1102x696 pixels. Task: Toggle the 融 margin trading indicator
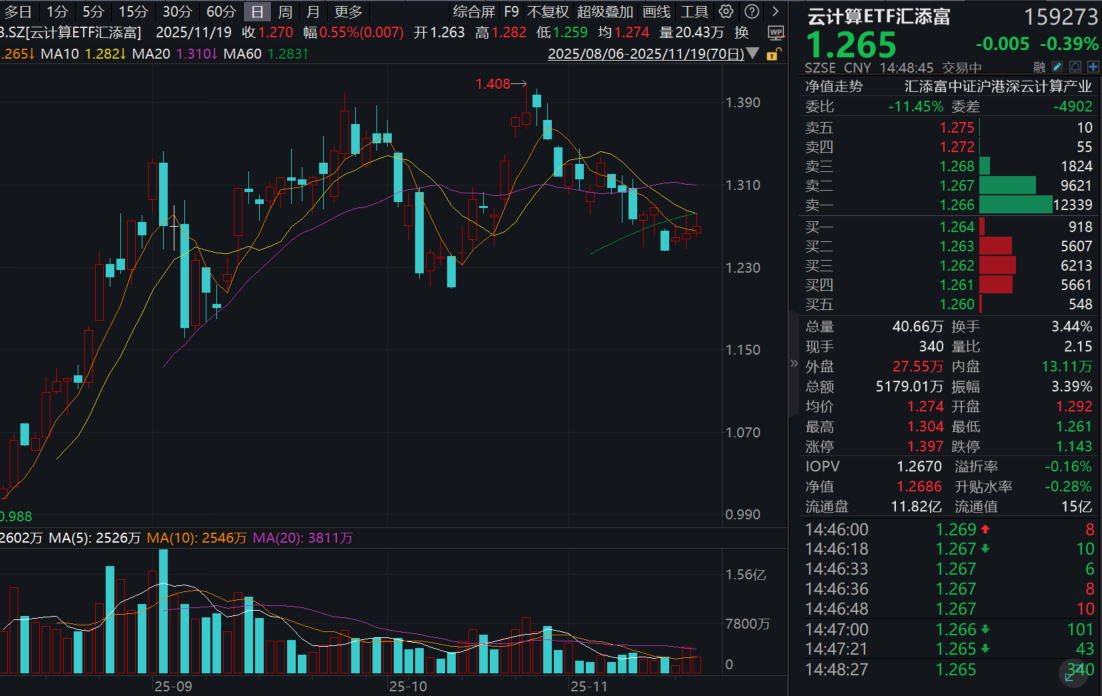pyautogui.click(x=1039, y=68)
